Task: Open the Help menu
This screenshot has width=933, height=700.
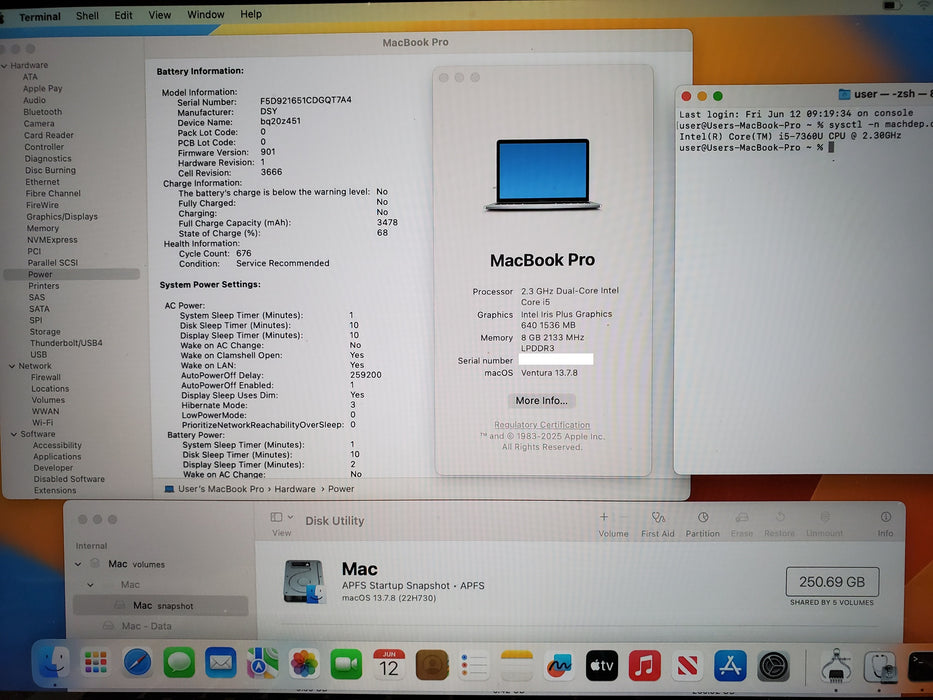Action: 251,14
